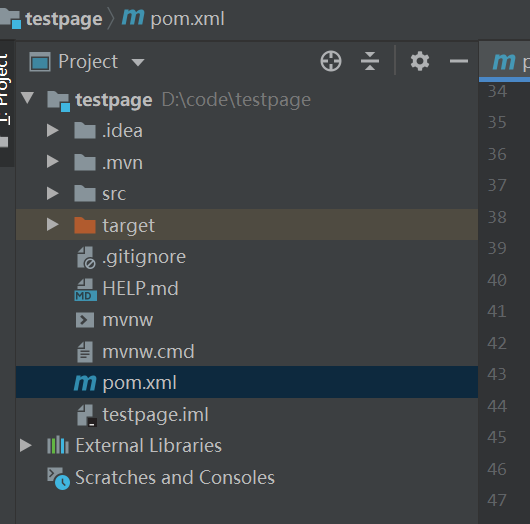530x524 pixels.
Task: Click line number 40 in editor gutter
Action: click(x=497, y=280)
